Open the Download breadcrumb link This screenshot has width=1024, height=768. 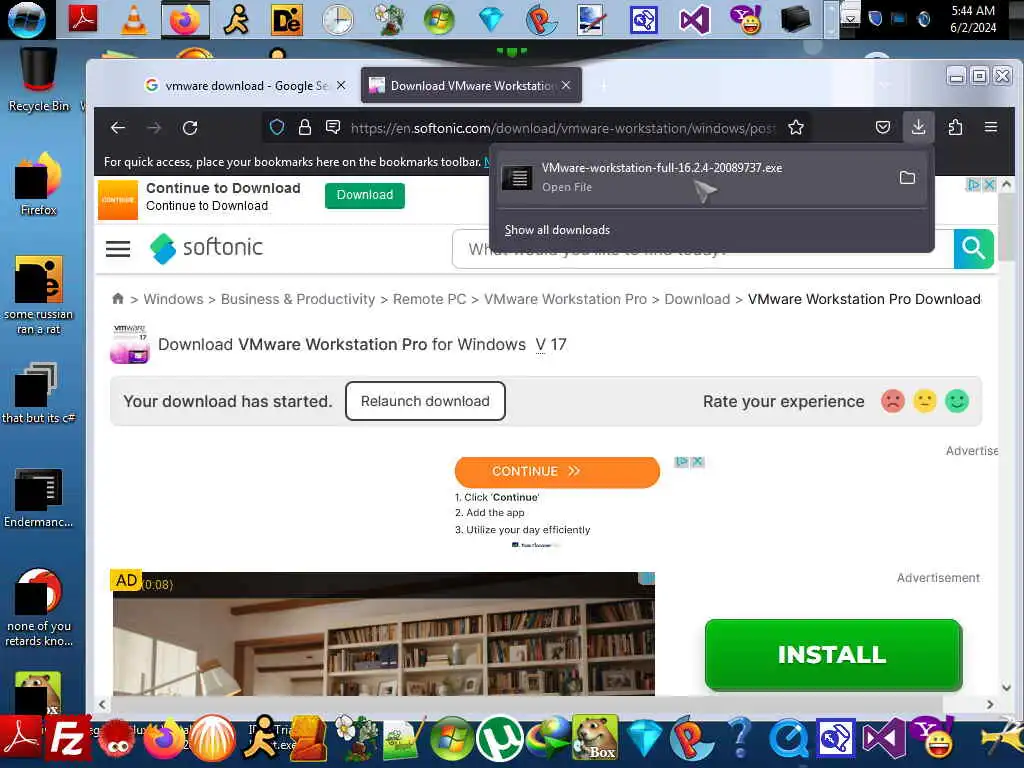click(x=697, y=299)
